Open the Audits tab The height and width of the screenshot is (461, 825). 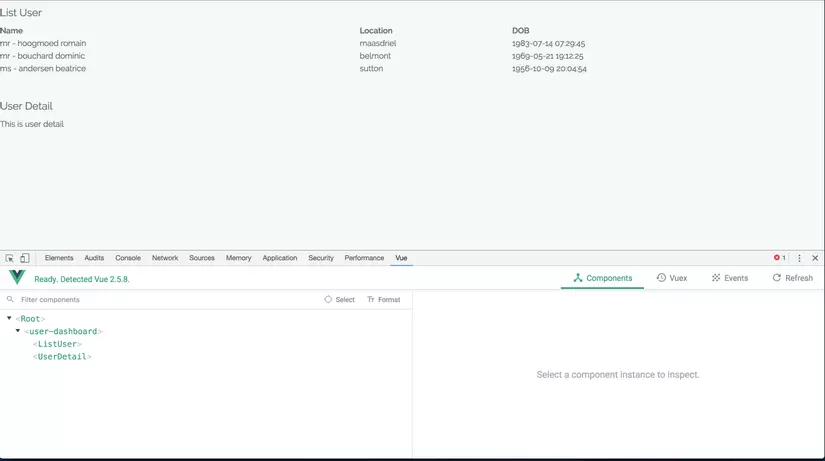[x=94, y=258]
